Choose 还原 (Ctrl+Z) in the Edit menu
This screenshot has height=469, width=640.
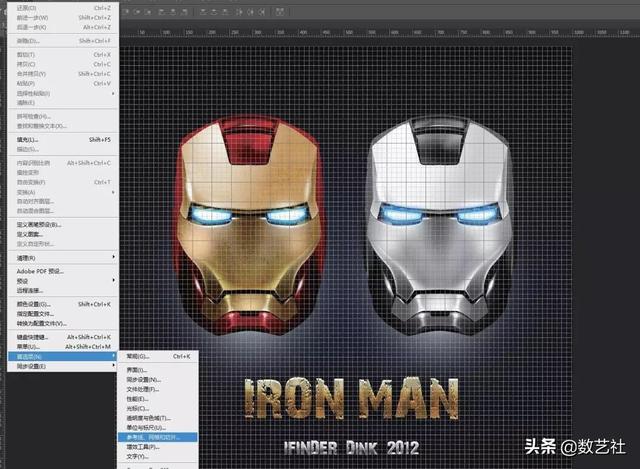63,8
